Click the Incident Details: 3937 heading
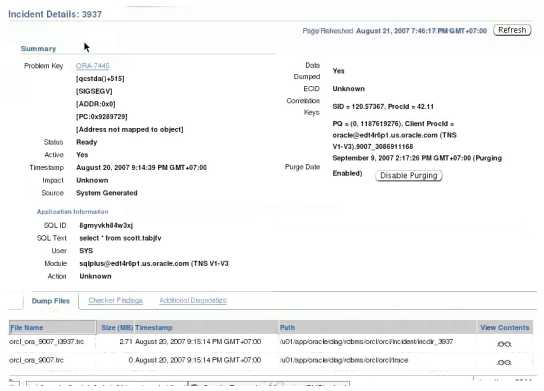544x391 pixels. point(55,14)
